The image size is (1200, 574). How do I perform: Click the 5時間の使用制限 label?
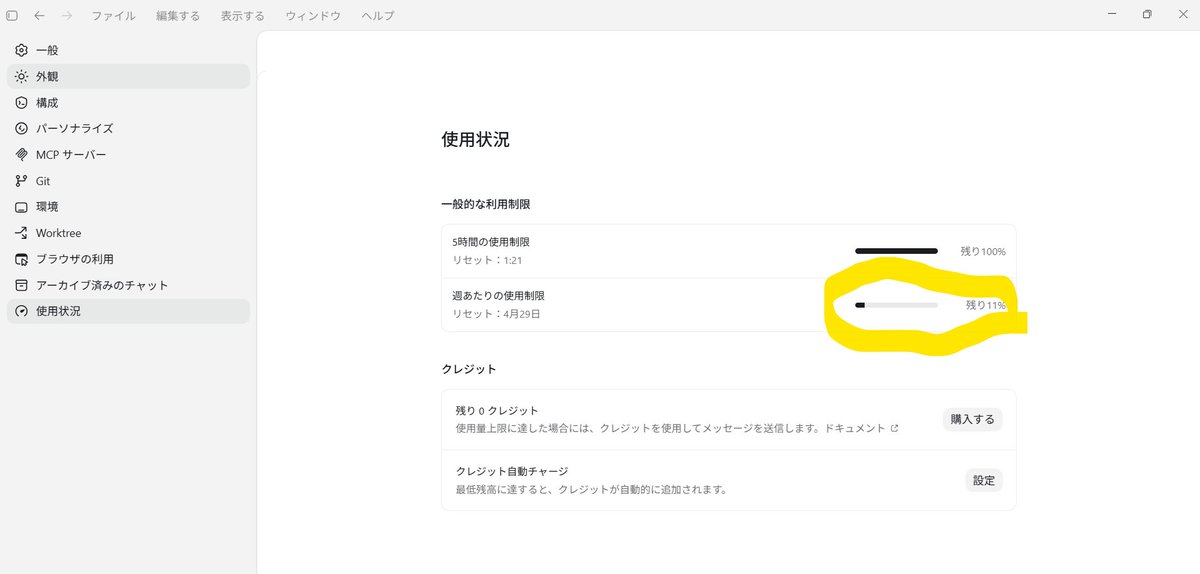492,242
